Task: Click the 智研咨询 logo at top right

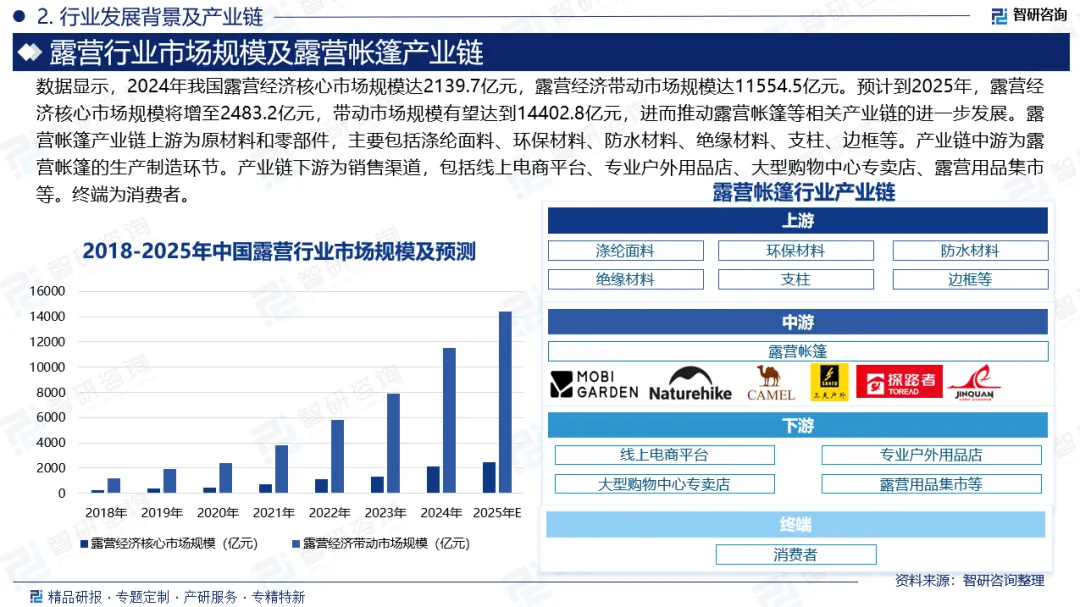Action: 1030,15
